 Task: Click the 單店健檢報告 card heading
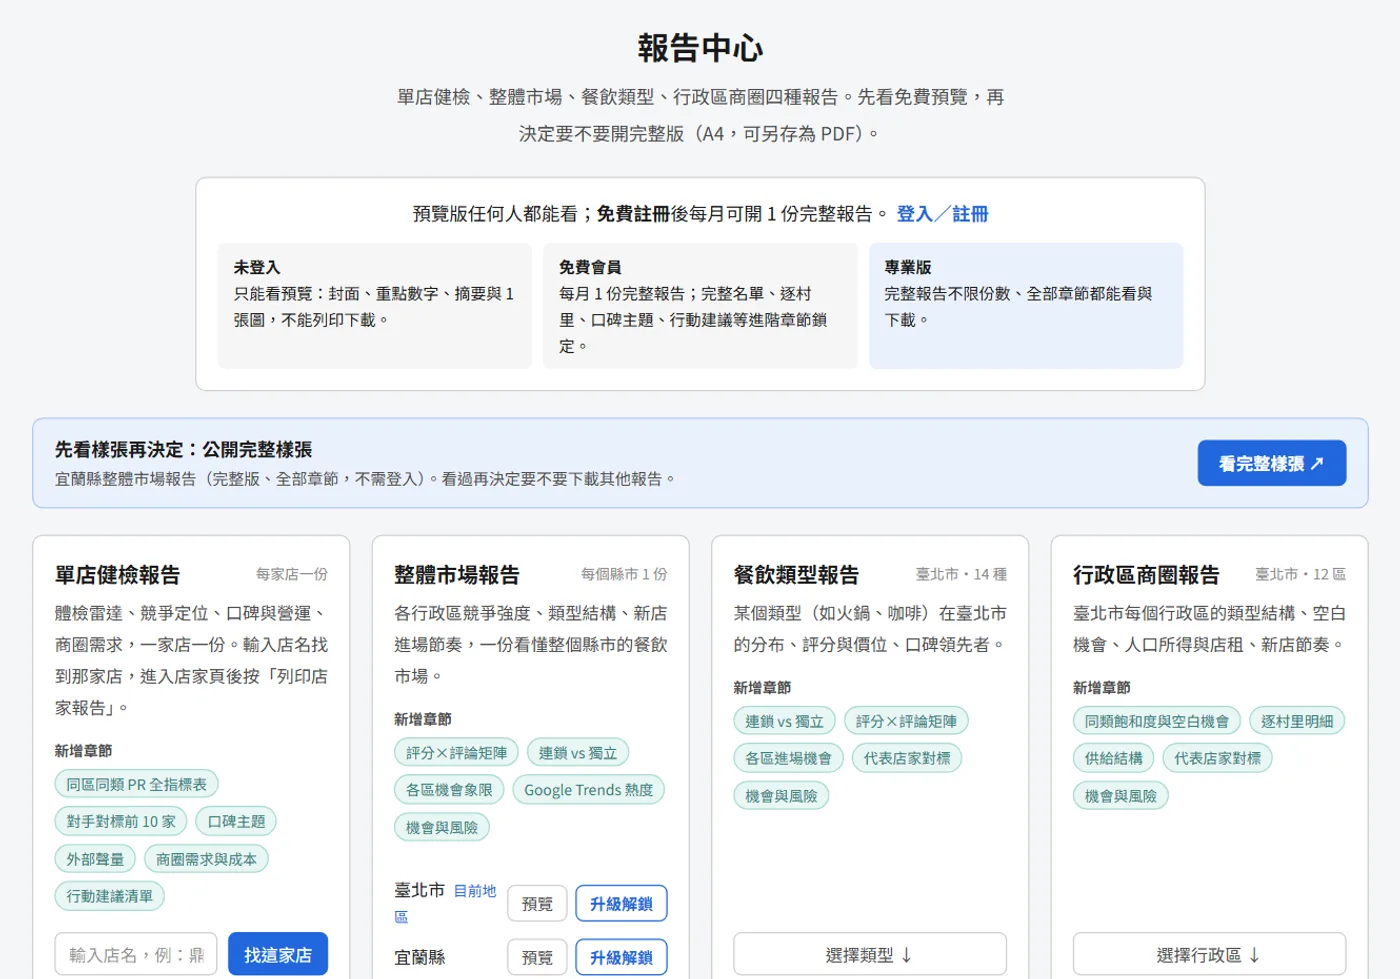118,575
